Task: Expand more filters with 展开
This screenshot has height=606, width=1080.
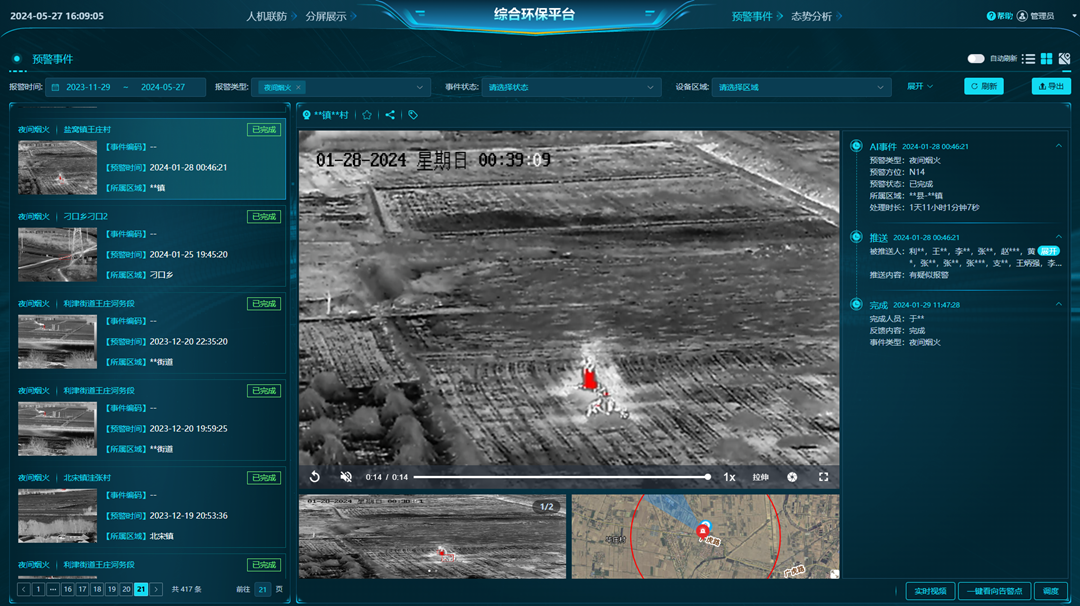Action: click(x=920, y=87)
